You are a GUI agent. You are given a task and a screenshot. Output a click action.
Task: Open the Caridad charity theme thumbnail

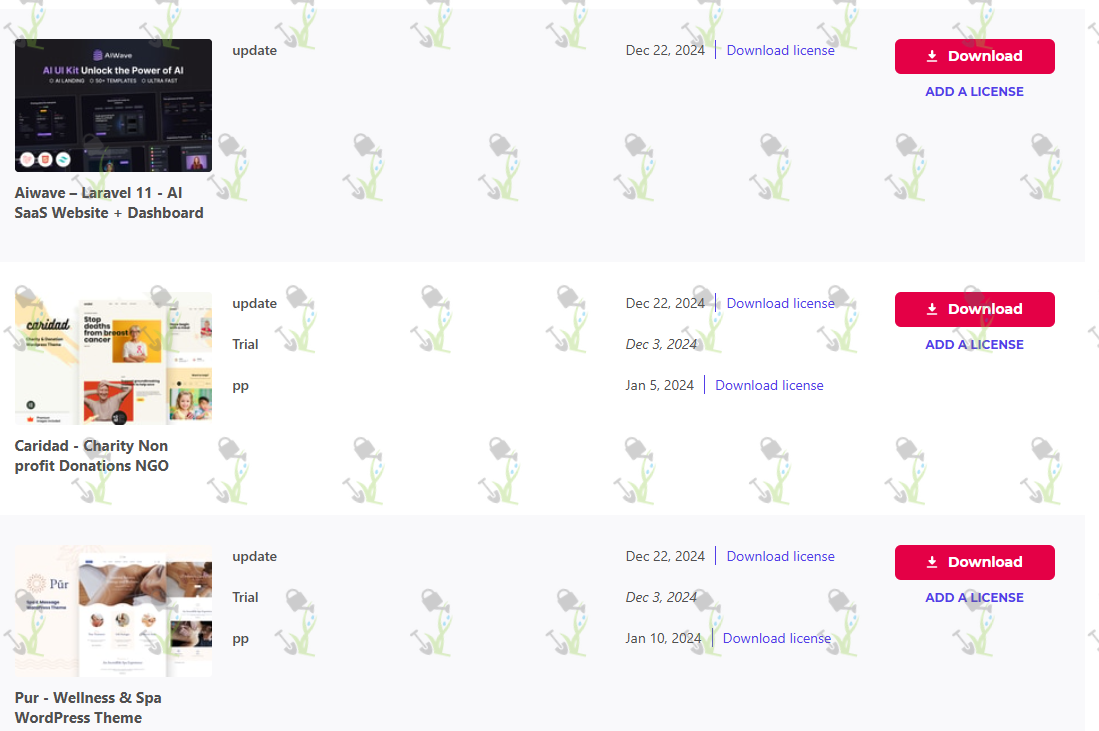[x=114, y=358]
